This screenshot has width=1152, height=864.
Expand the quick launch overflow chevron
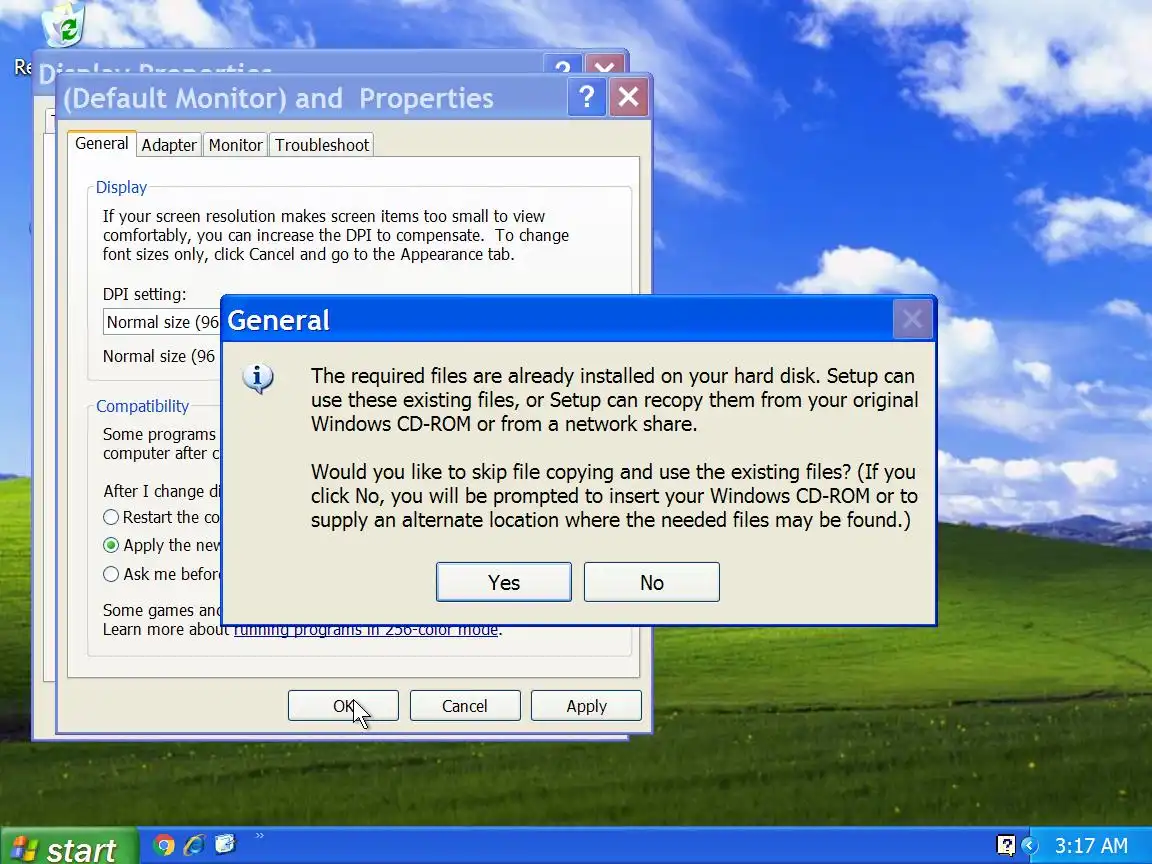tap(259, 836)
